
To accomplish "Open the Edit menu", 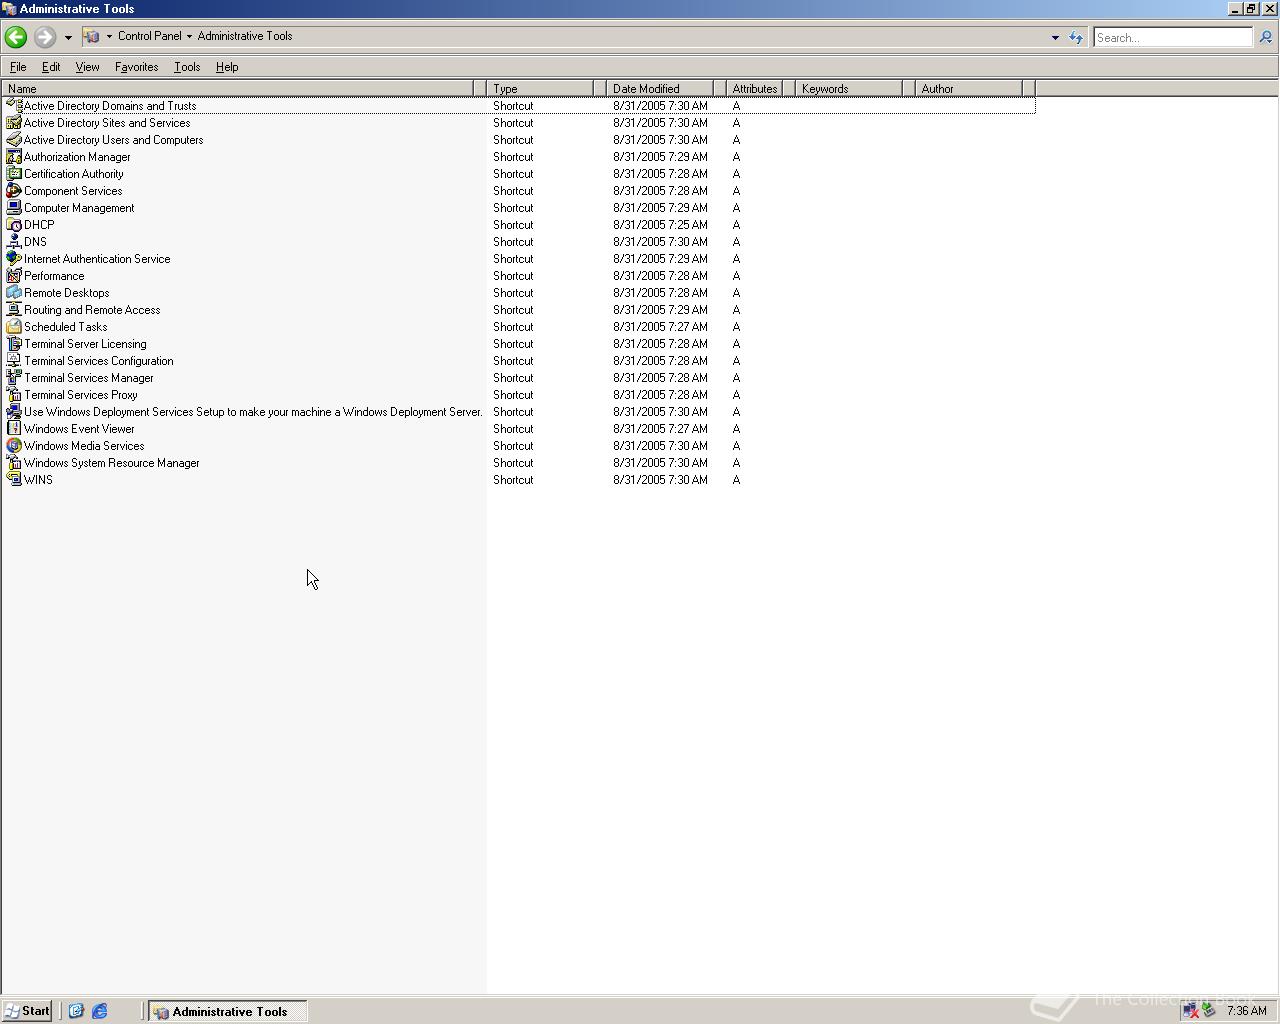I will tap(51, 67).
